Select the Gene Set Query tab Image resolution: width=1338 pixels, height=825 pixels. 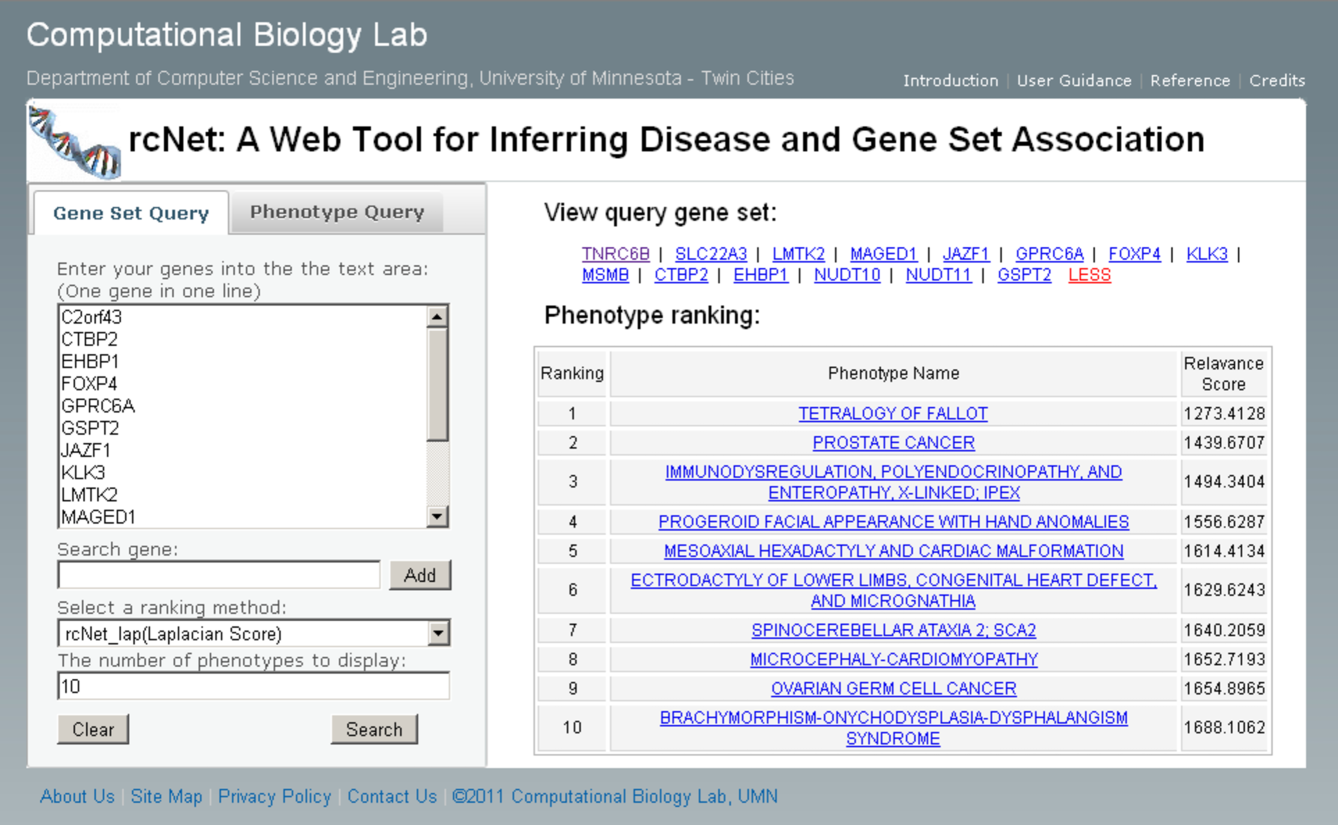pos(131,213)
